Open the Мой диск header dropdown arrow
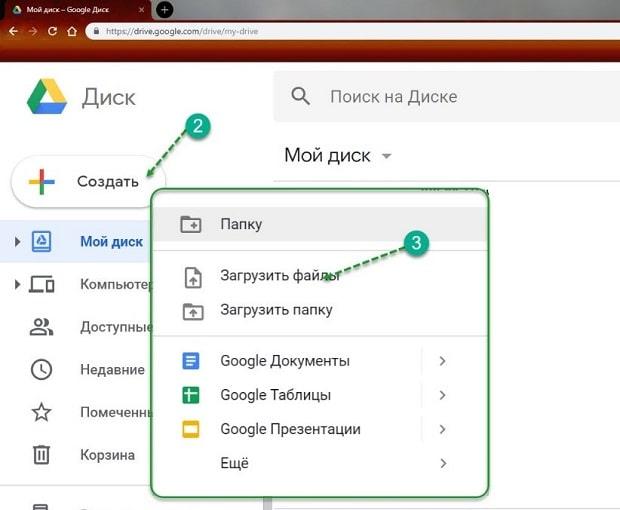The width and height of the screenshot is (620, 510). pos(386,156)
